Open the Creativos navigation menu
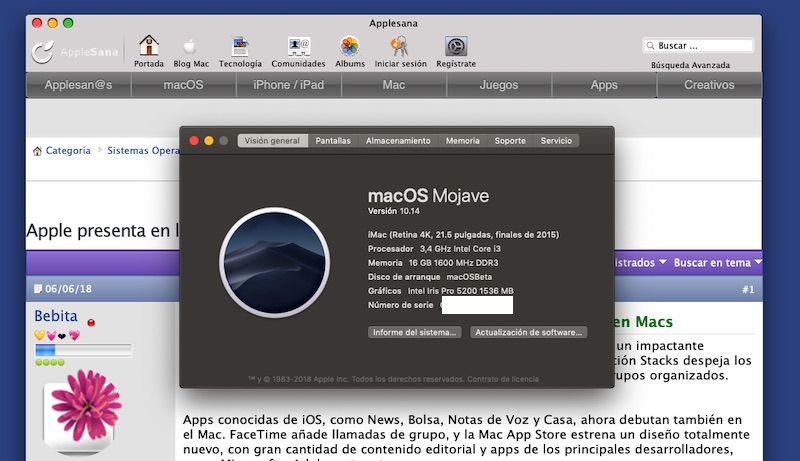The image size is (800, 461). pyautogui.click(x=709, y=85)
